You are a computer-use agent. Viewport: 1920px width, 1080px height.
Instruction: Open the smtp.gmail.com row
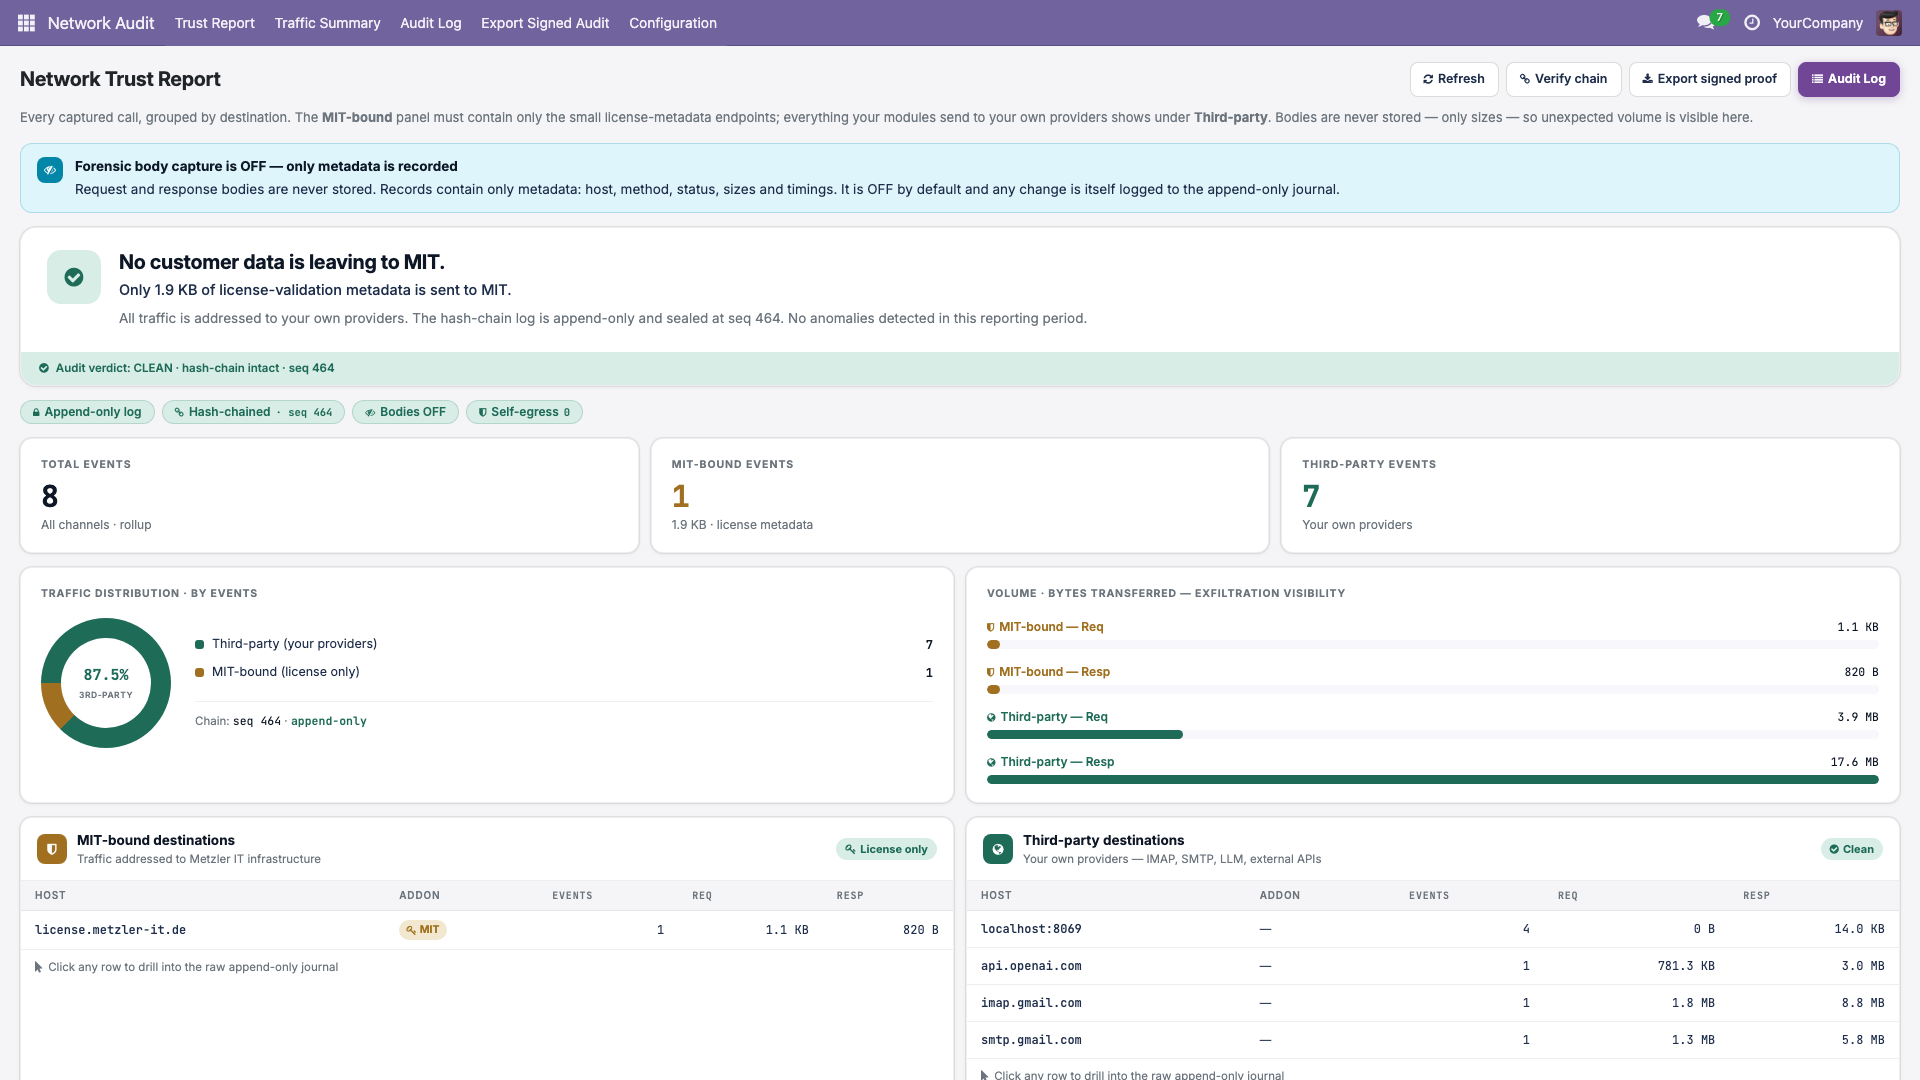[x=1432, y=1040]
